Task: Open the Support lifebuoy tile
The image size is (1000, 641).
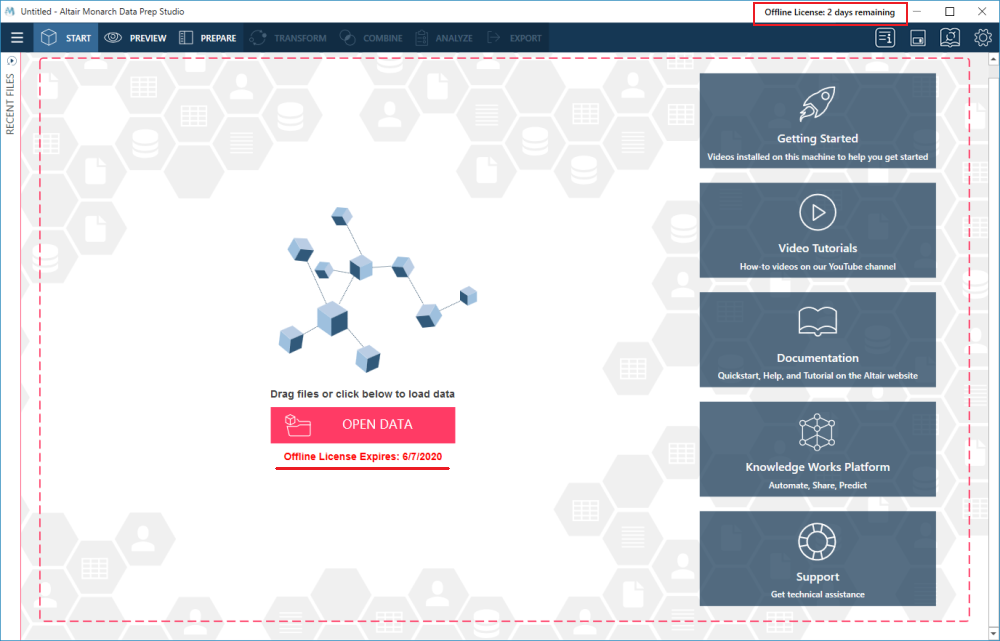Action: [x=817, y=541]
